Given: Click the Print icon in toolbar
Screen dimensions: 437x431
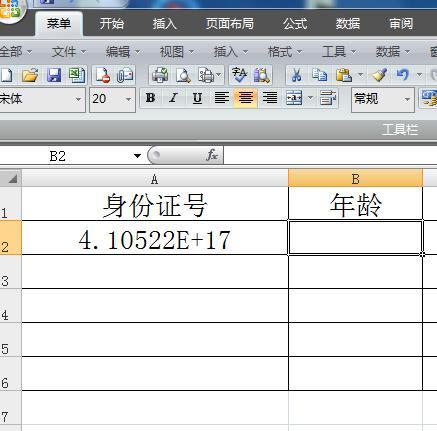Looking at the screenshot, I should point(160,75).
